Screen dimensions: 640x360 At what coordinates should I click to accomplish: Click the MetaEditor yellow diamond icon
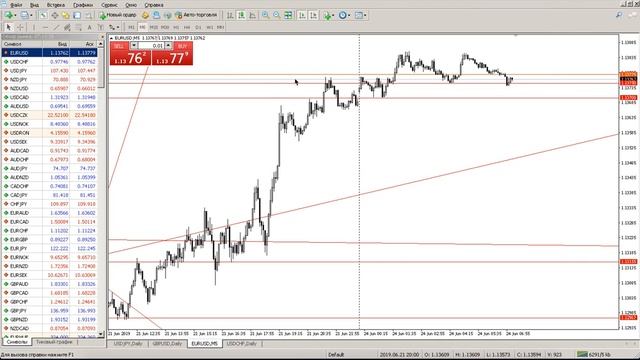click(145, 16)
